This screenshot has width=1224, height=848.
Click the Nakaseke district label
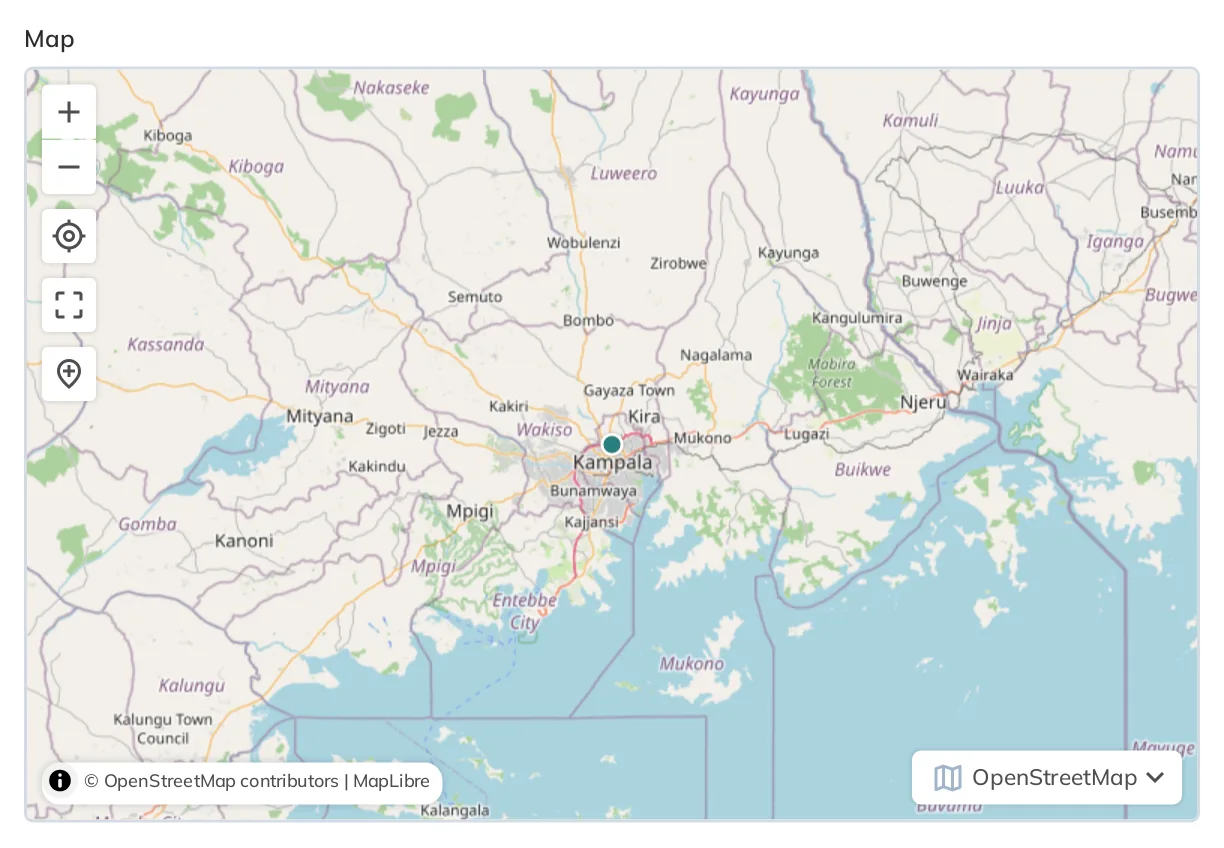click(391, 88)
